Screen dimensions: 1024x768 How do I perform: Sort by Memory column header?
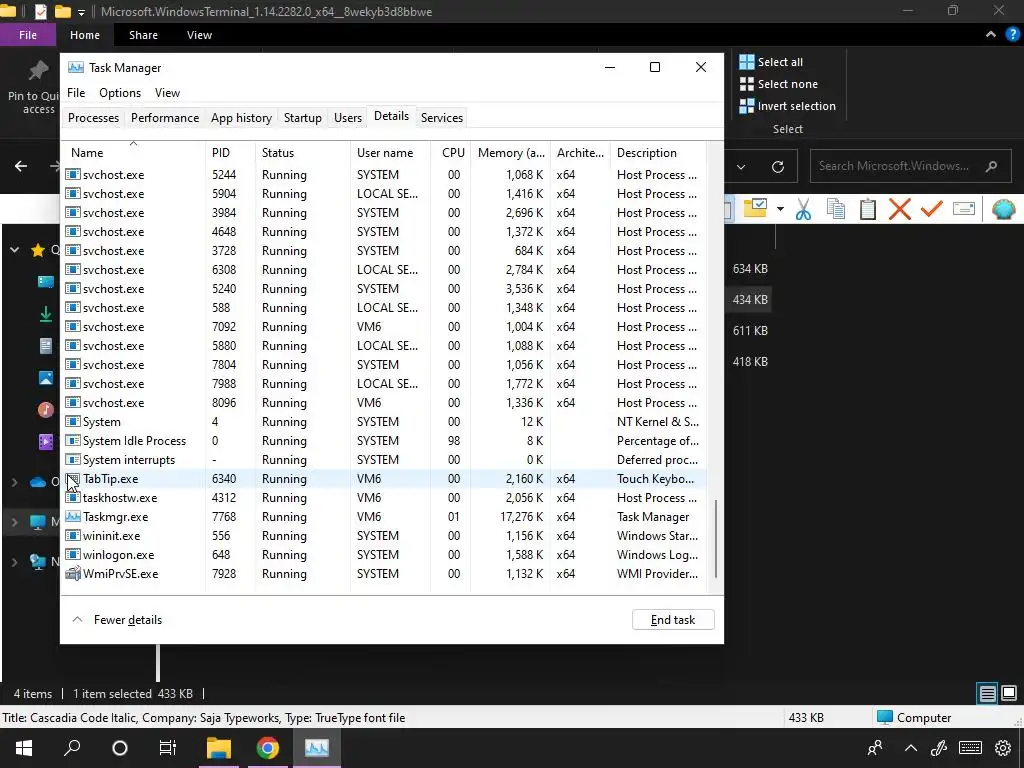tap(510, 152)
